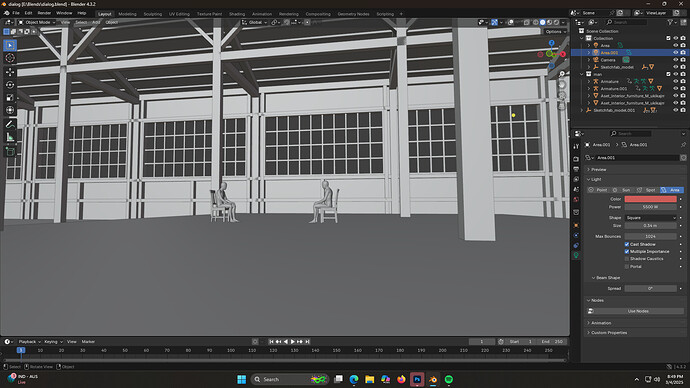Select the Transform tool
The image size is (690, 388).
10,110
